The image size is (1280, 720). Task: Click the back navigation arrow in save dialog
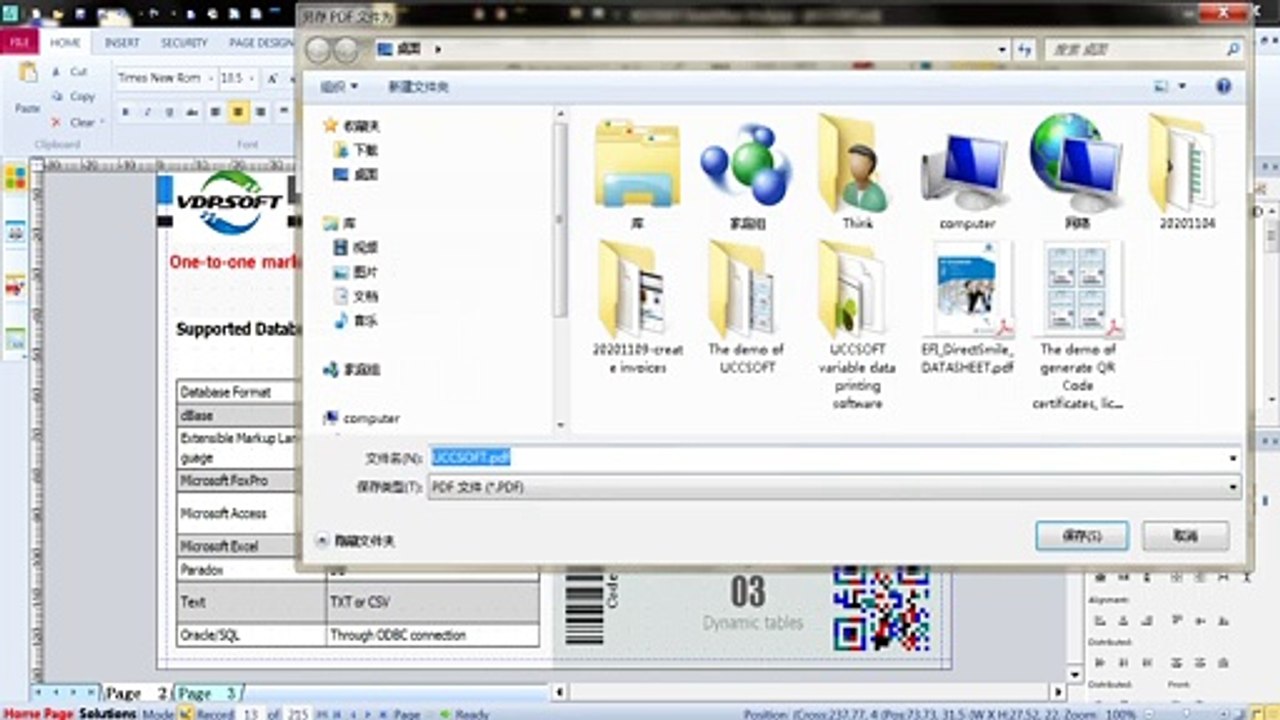(x=319, y=49)
